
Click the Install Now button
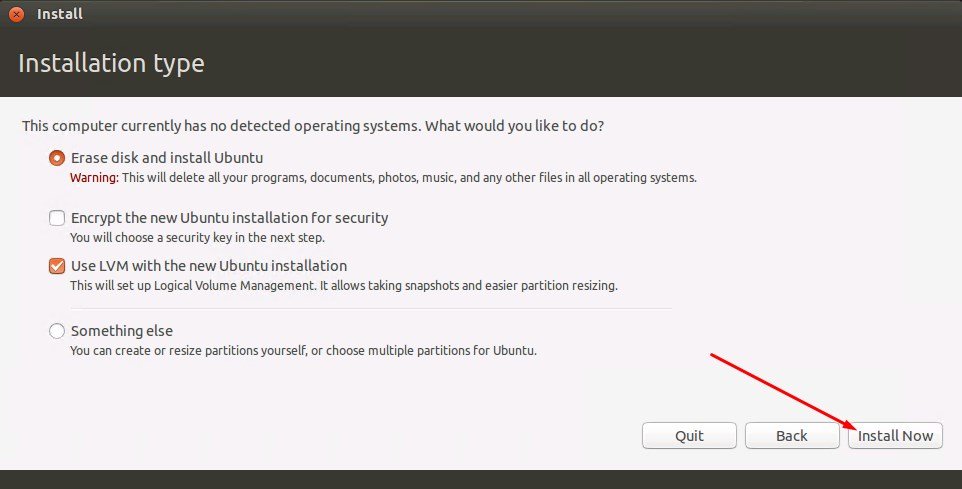[895, 436]
